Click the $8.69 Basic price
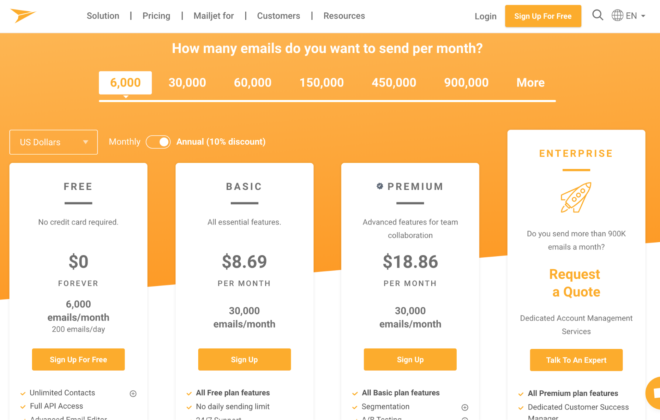This screenshot has width=660, height=420. pos(244,262)
